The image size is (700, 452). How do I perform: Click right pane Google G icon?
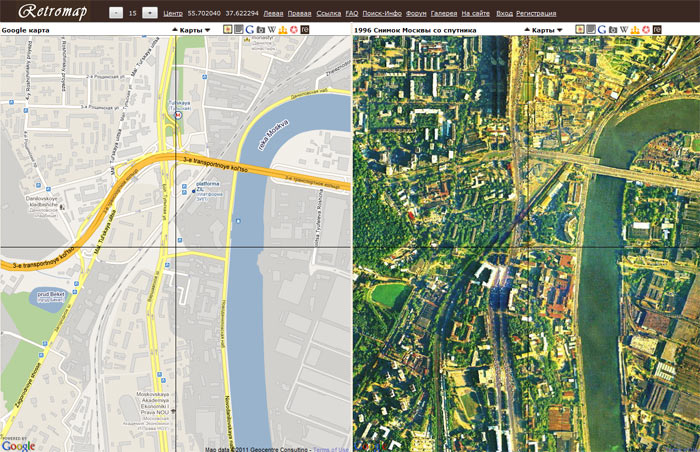click(602, 29)
